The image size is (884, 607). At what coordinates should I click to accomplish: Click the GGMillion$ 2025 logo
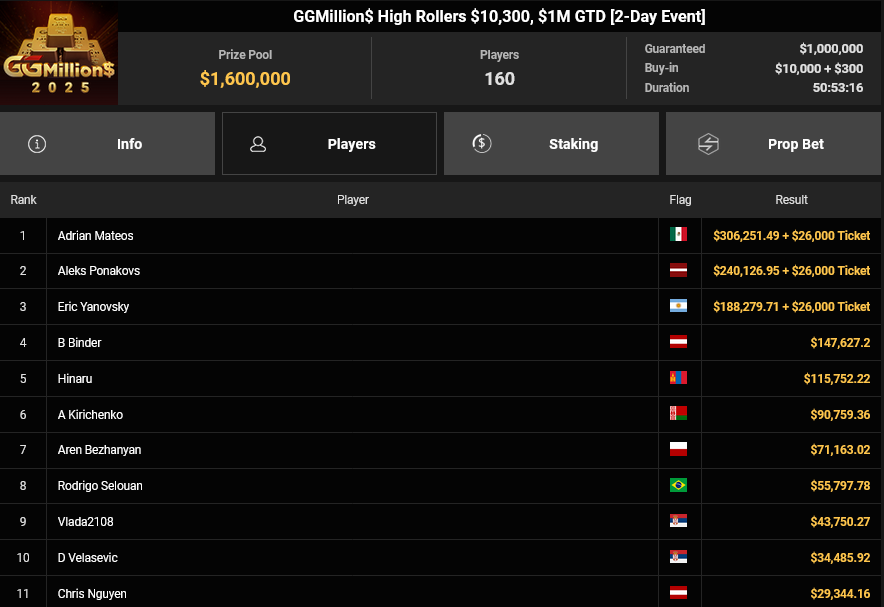[x=59, y=54]
